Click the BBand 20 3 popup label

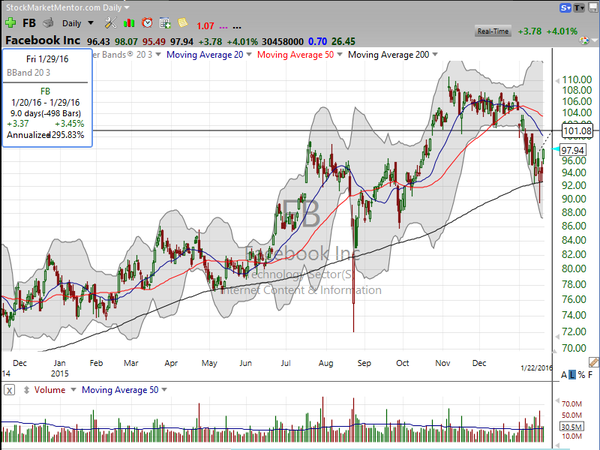click(28, 73)
